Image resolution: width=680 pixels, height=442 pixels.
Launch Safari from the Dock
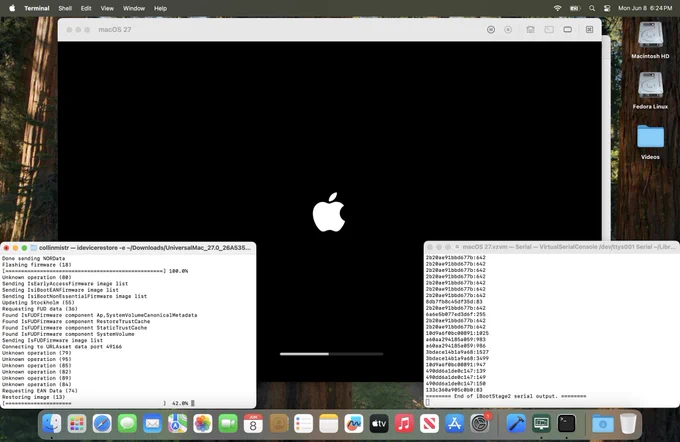click(102, 423)
